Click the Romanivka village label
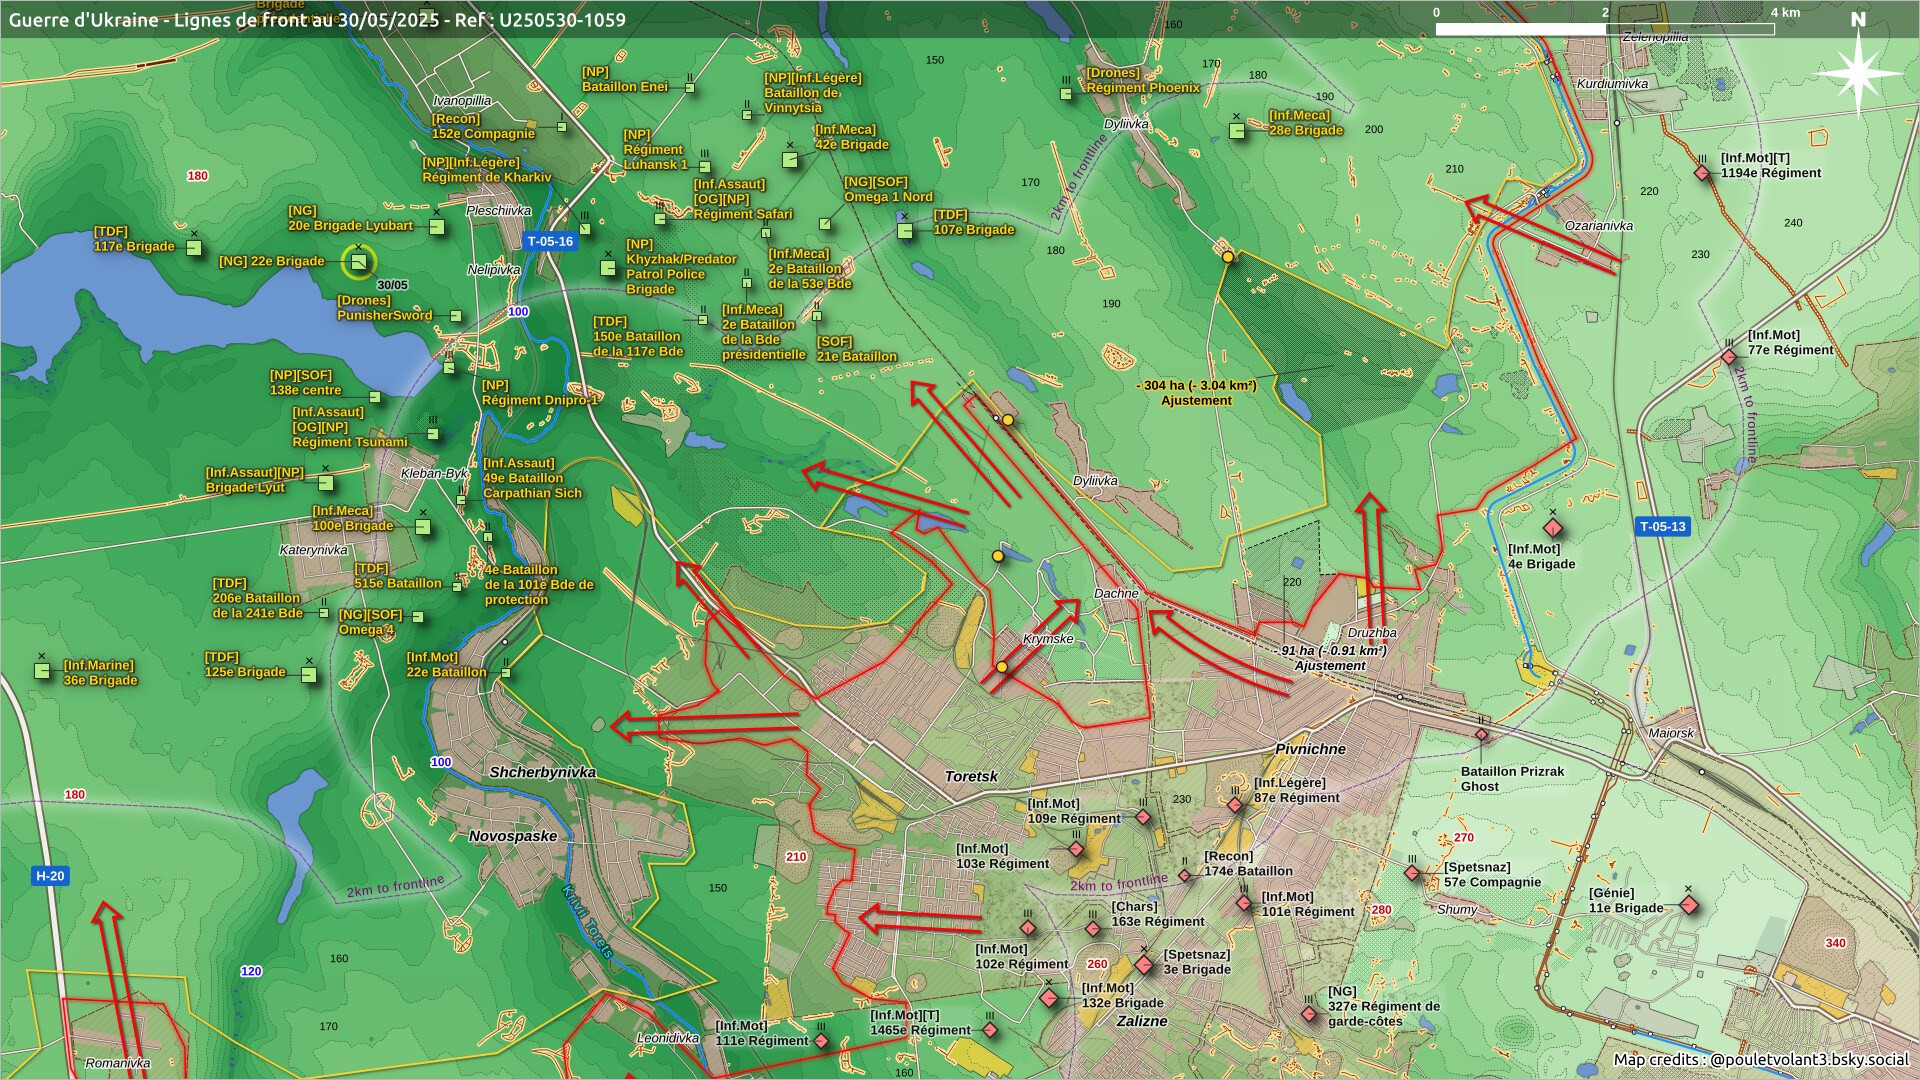The width and height of the screenshot is (1920, 1080). point(118,1063)
